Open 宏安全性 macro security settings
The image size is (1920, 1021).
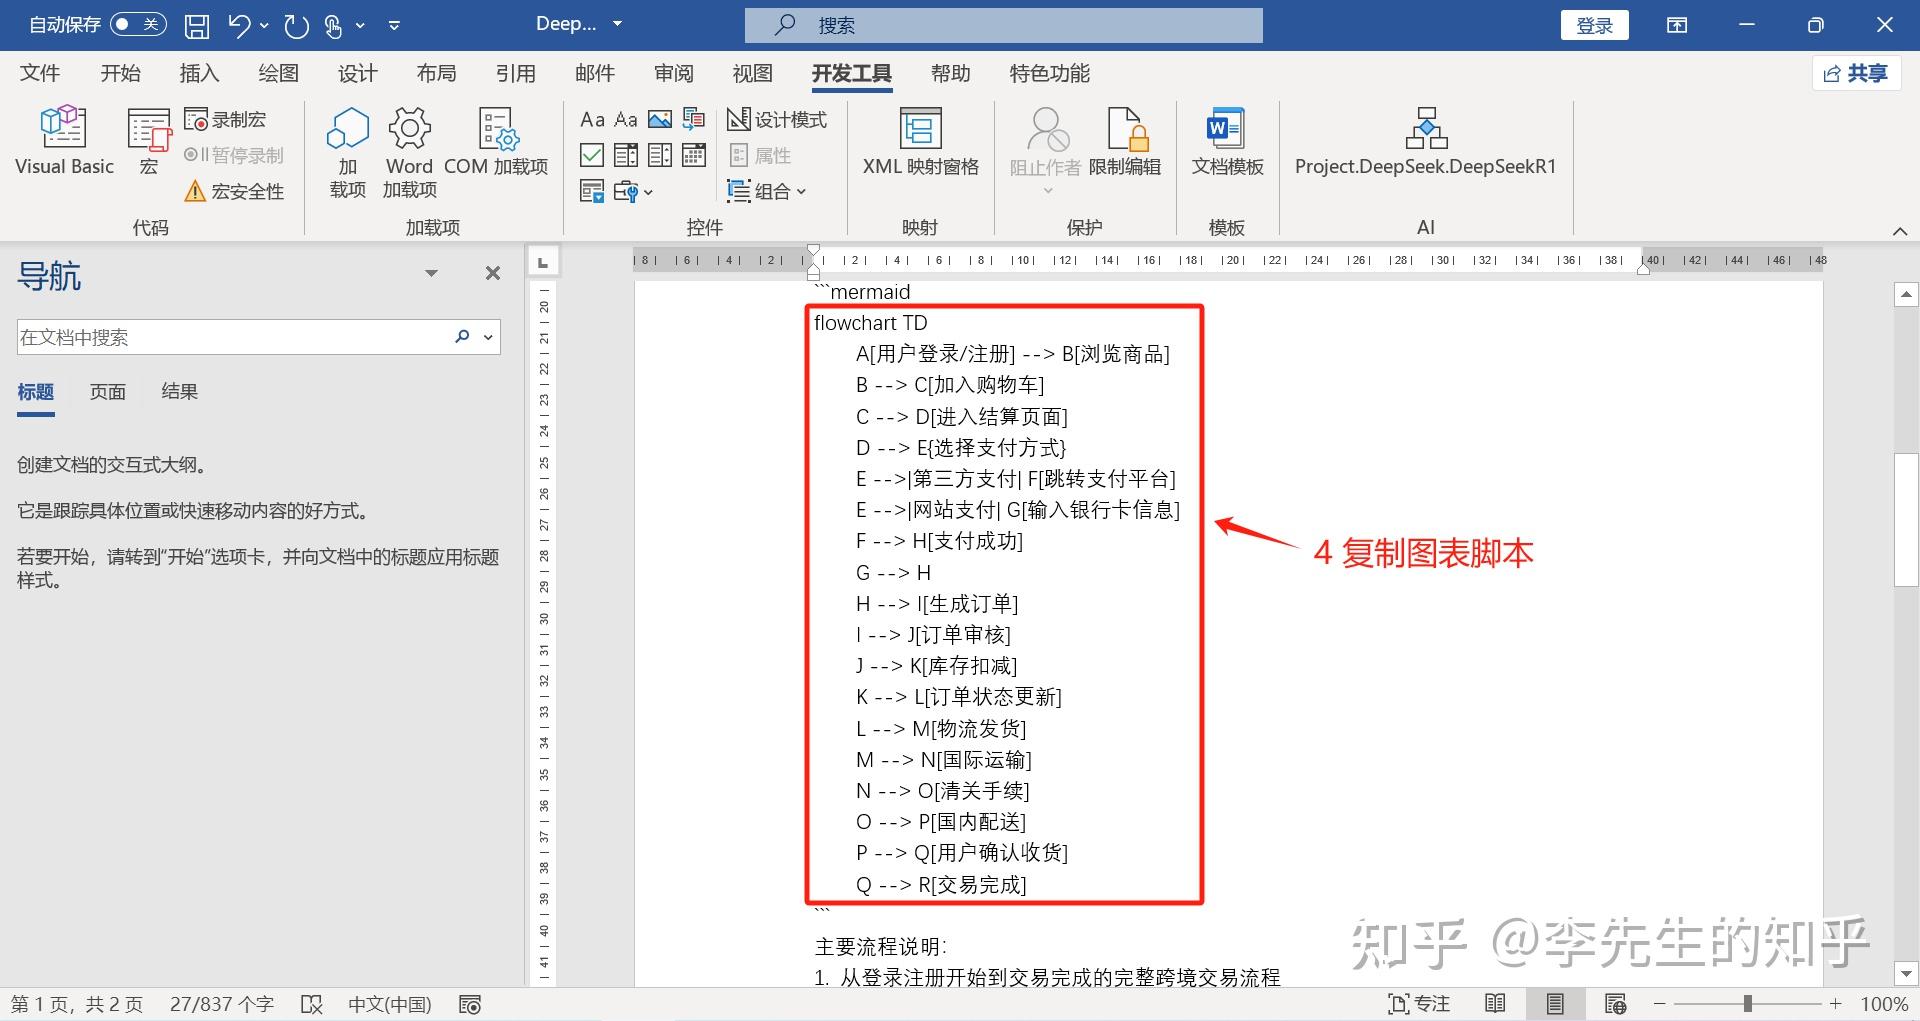click(x=235, y=191)
